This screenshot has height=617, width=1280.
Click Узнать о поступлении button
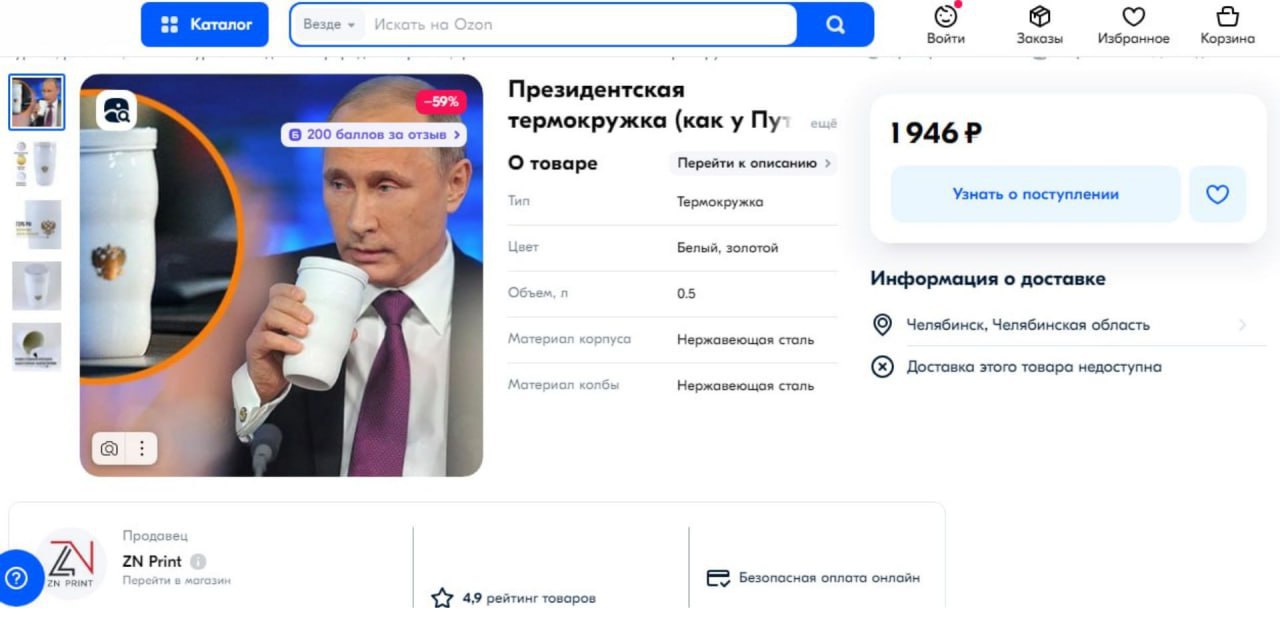(1036, 194)
